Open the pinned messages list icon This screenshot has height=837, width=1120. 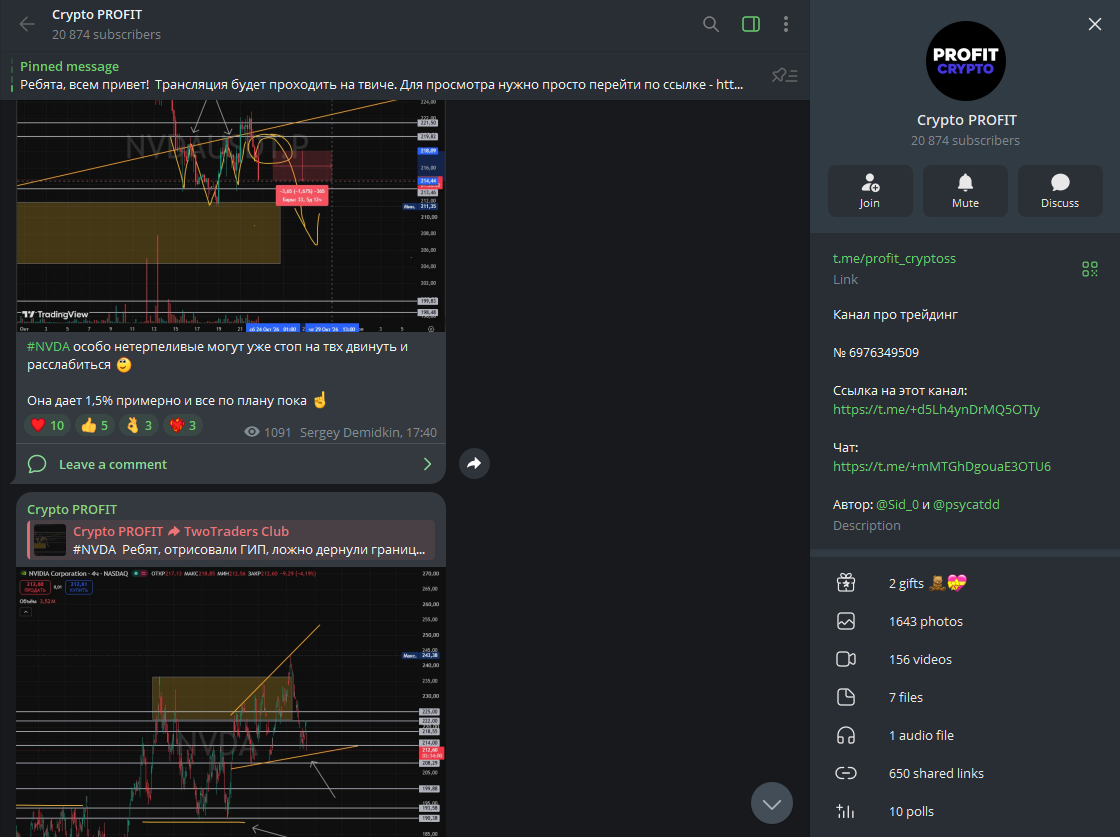784,75
